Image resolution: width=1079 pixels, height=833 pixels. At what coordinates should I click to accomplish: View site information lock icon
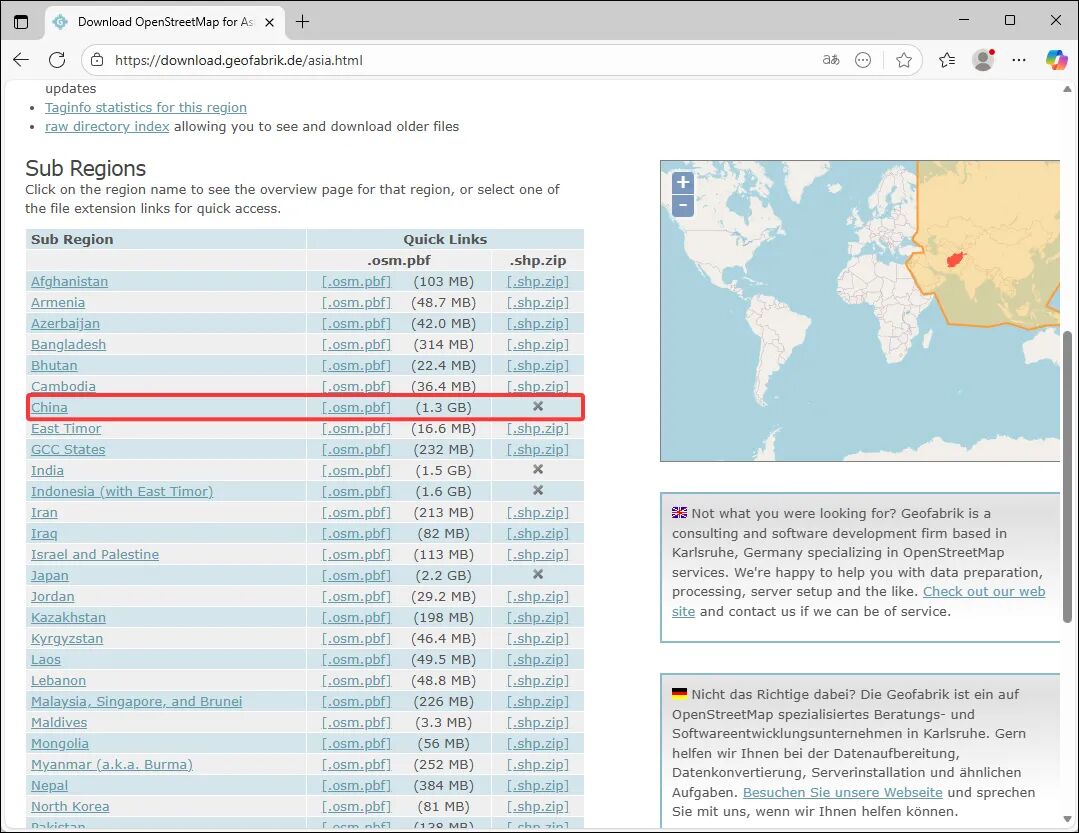click(98, 60)
